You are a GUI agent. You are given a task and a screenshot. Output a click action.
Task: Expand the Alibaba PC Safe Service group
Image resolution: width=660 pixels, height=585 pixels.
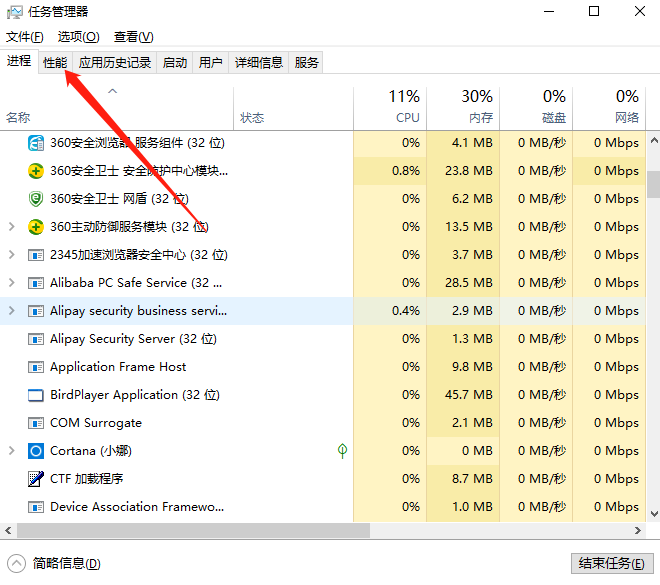pos(11,283)
